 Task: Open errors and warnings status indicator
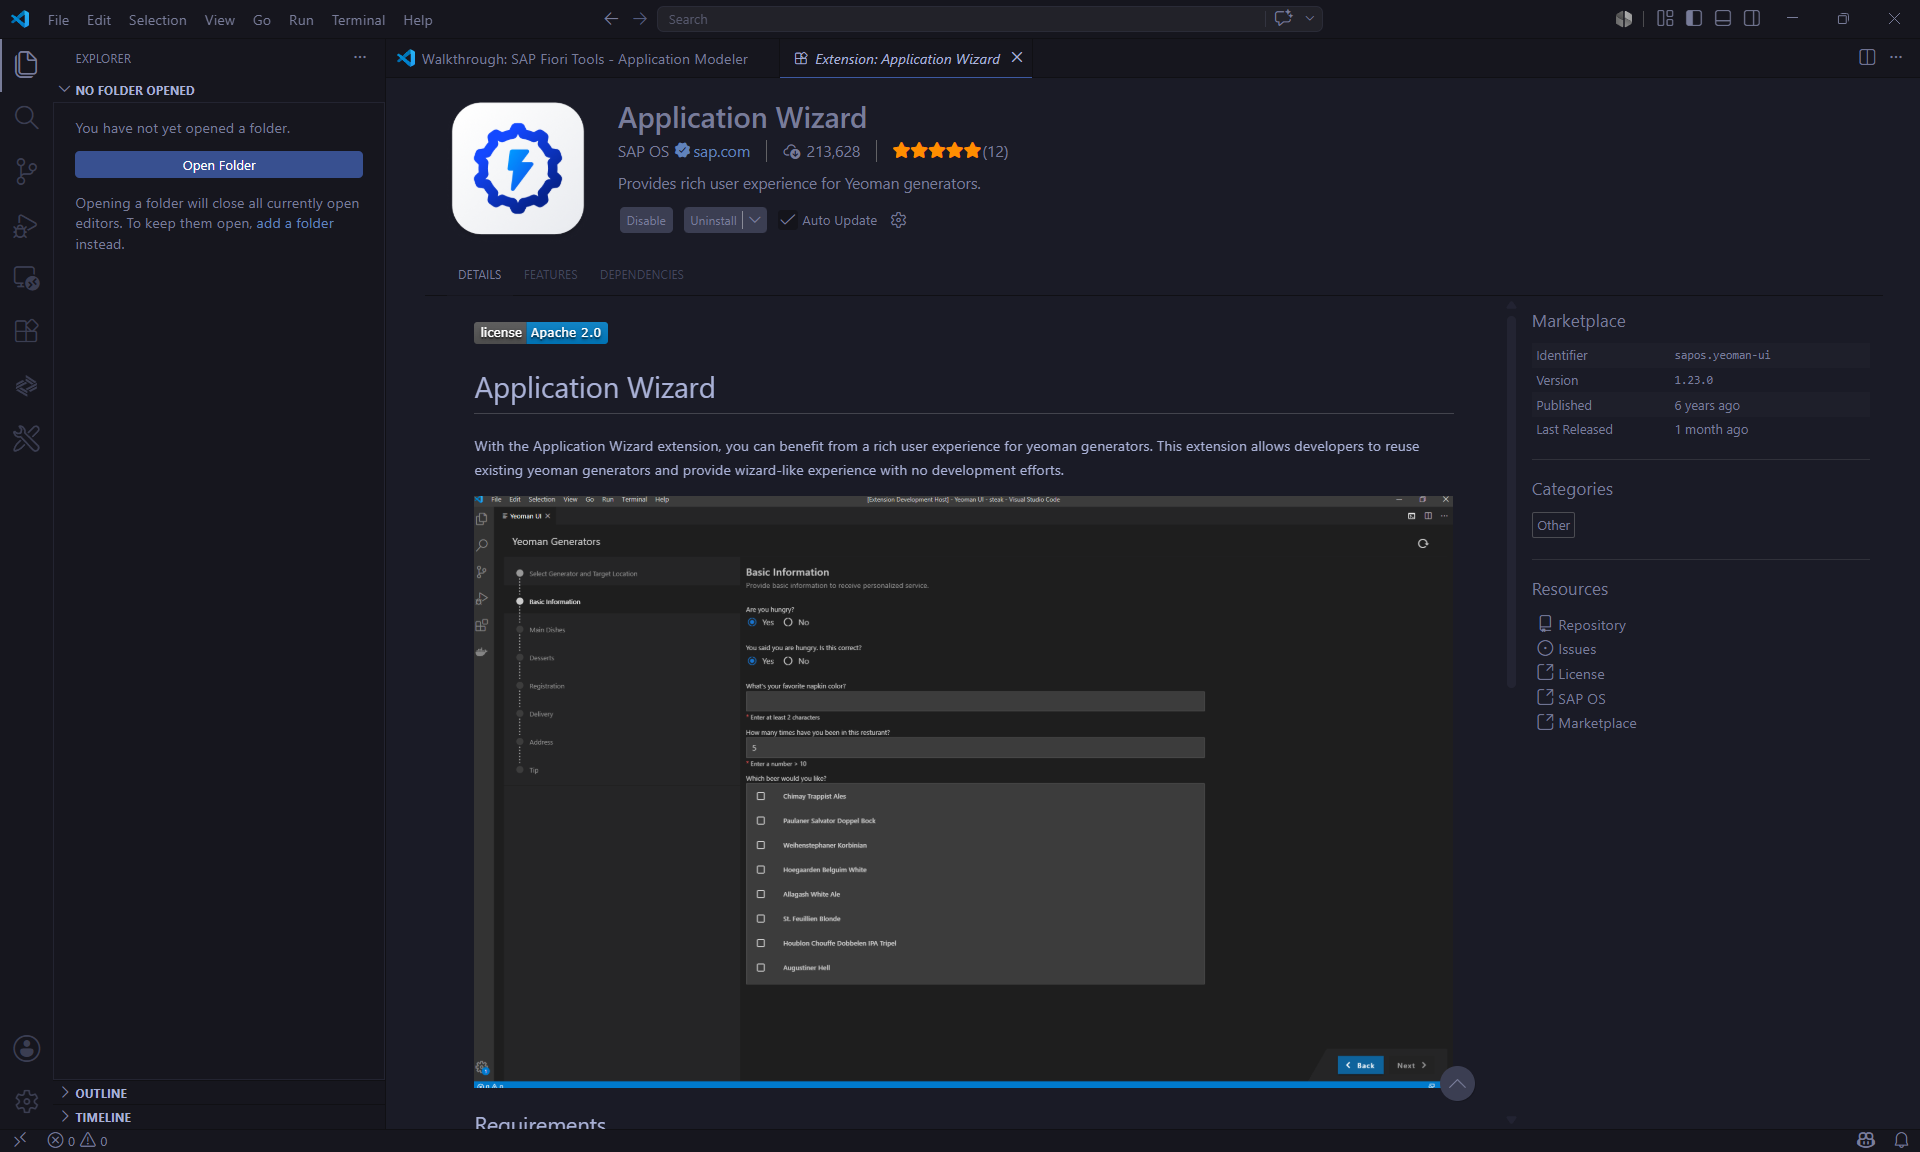pos(78,1140)
